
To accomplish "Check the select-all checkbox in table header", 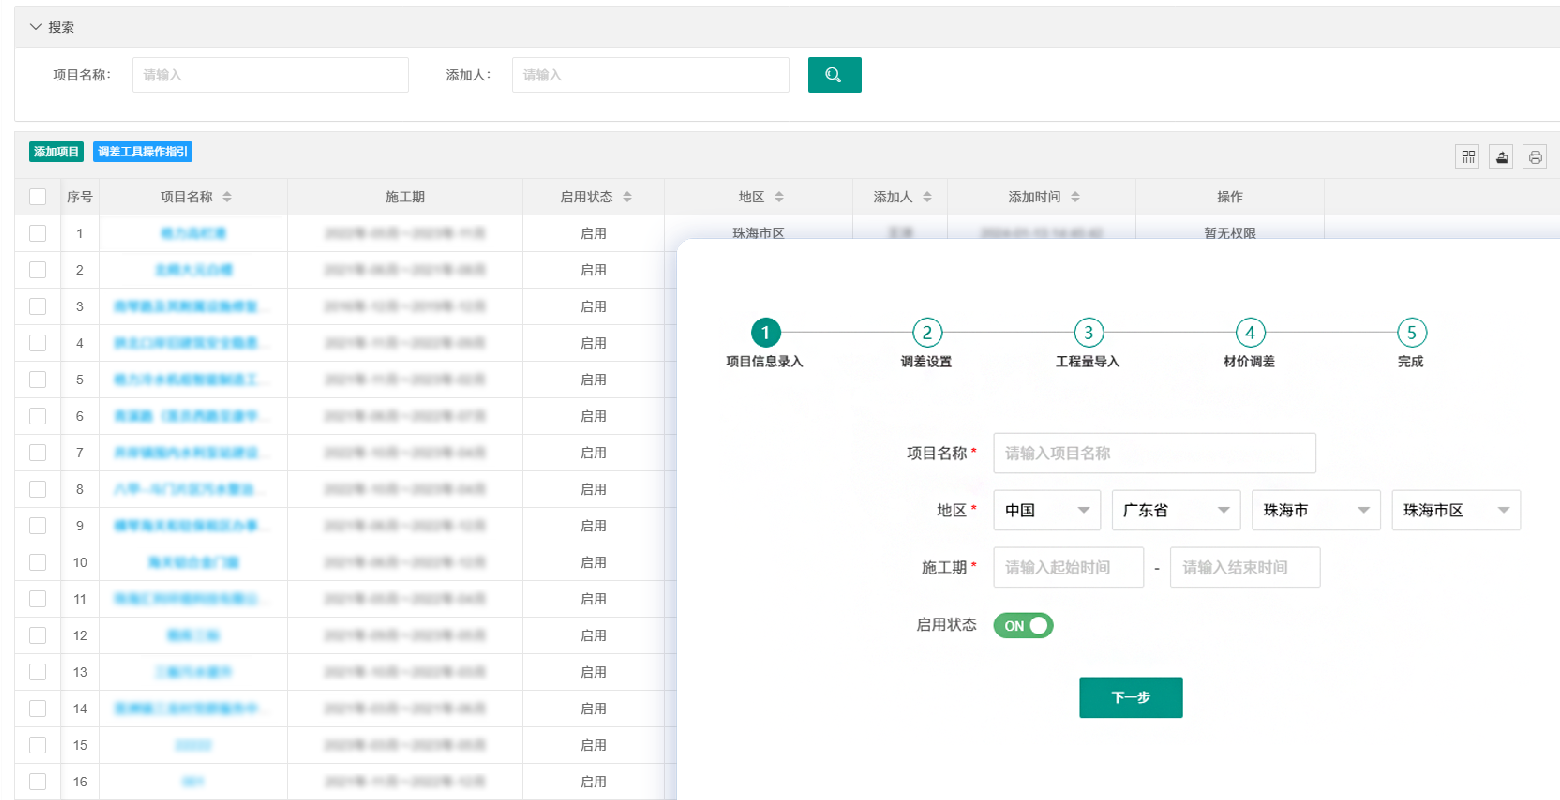I will [x=37, y=196].
